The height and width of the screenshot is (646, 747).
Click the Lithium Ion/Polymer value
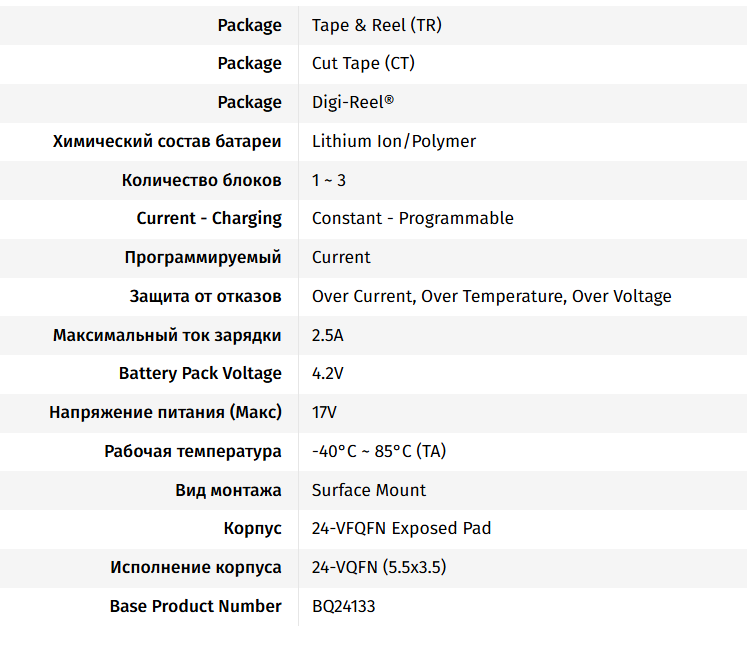click(393, 141)
